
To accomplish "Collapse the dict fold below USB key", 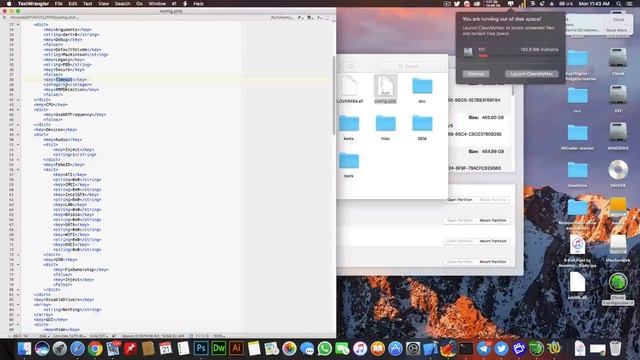I will 18,264.
